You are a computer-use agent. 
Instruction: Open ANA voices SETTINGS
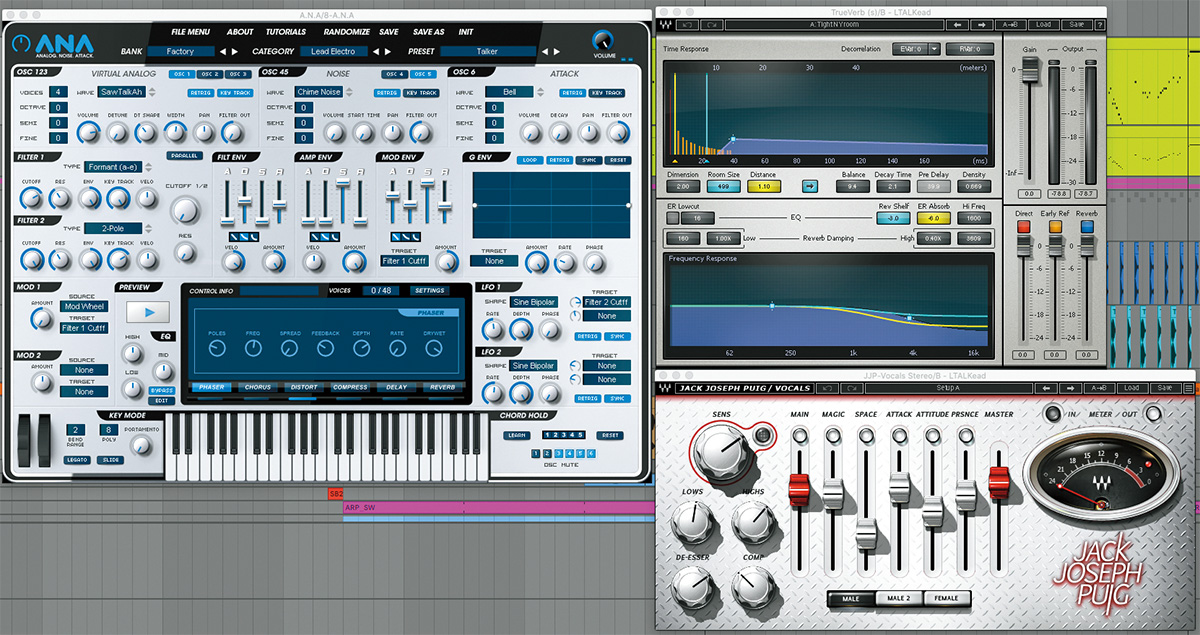430,291
